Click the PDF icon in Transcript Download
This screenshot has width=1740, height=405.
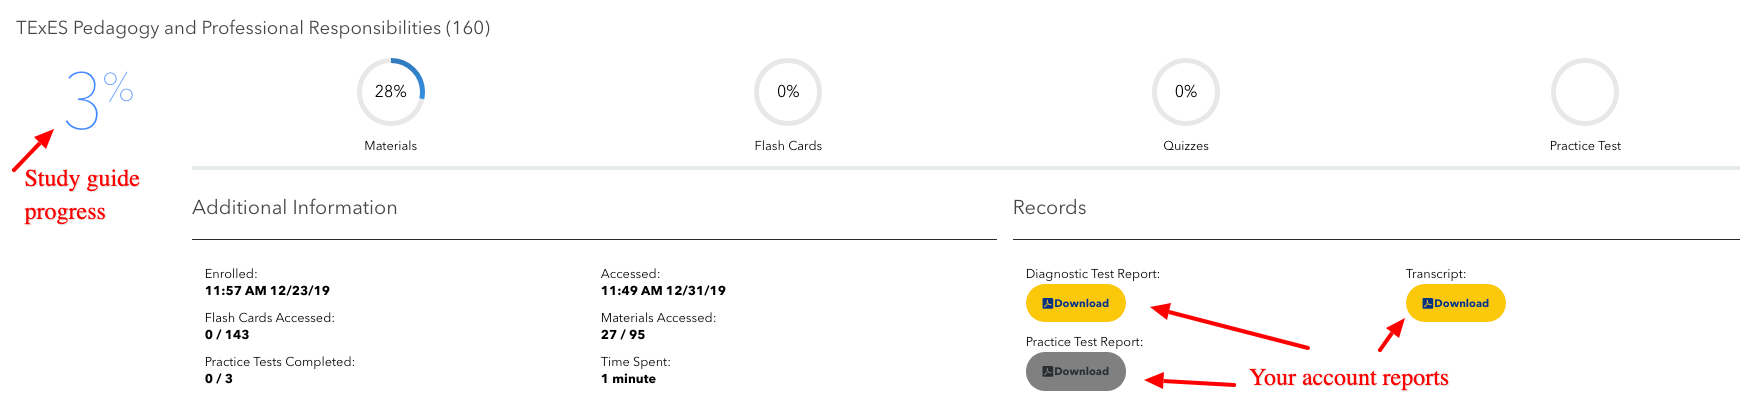tap(1428, 304)
